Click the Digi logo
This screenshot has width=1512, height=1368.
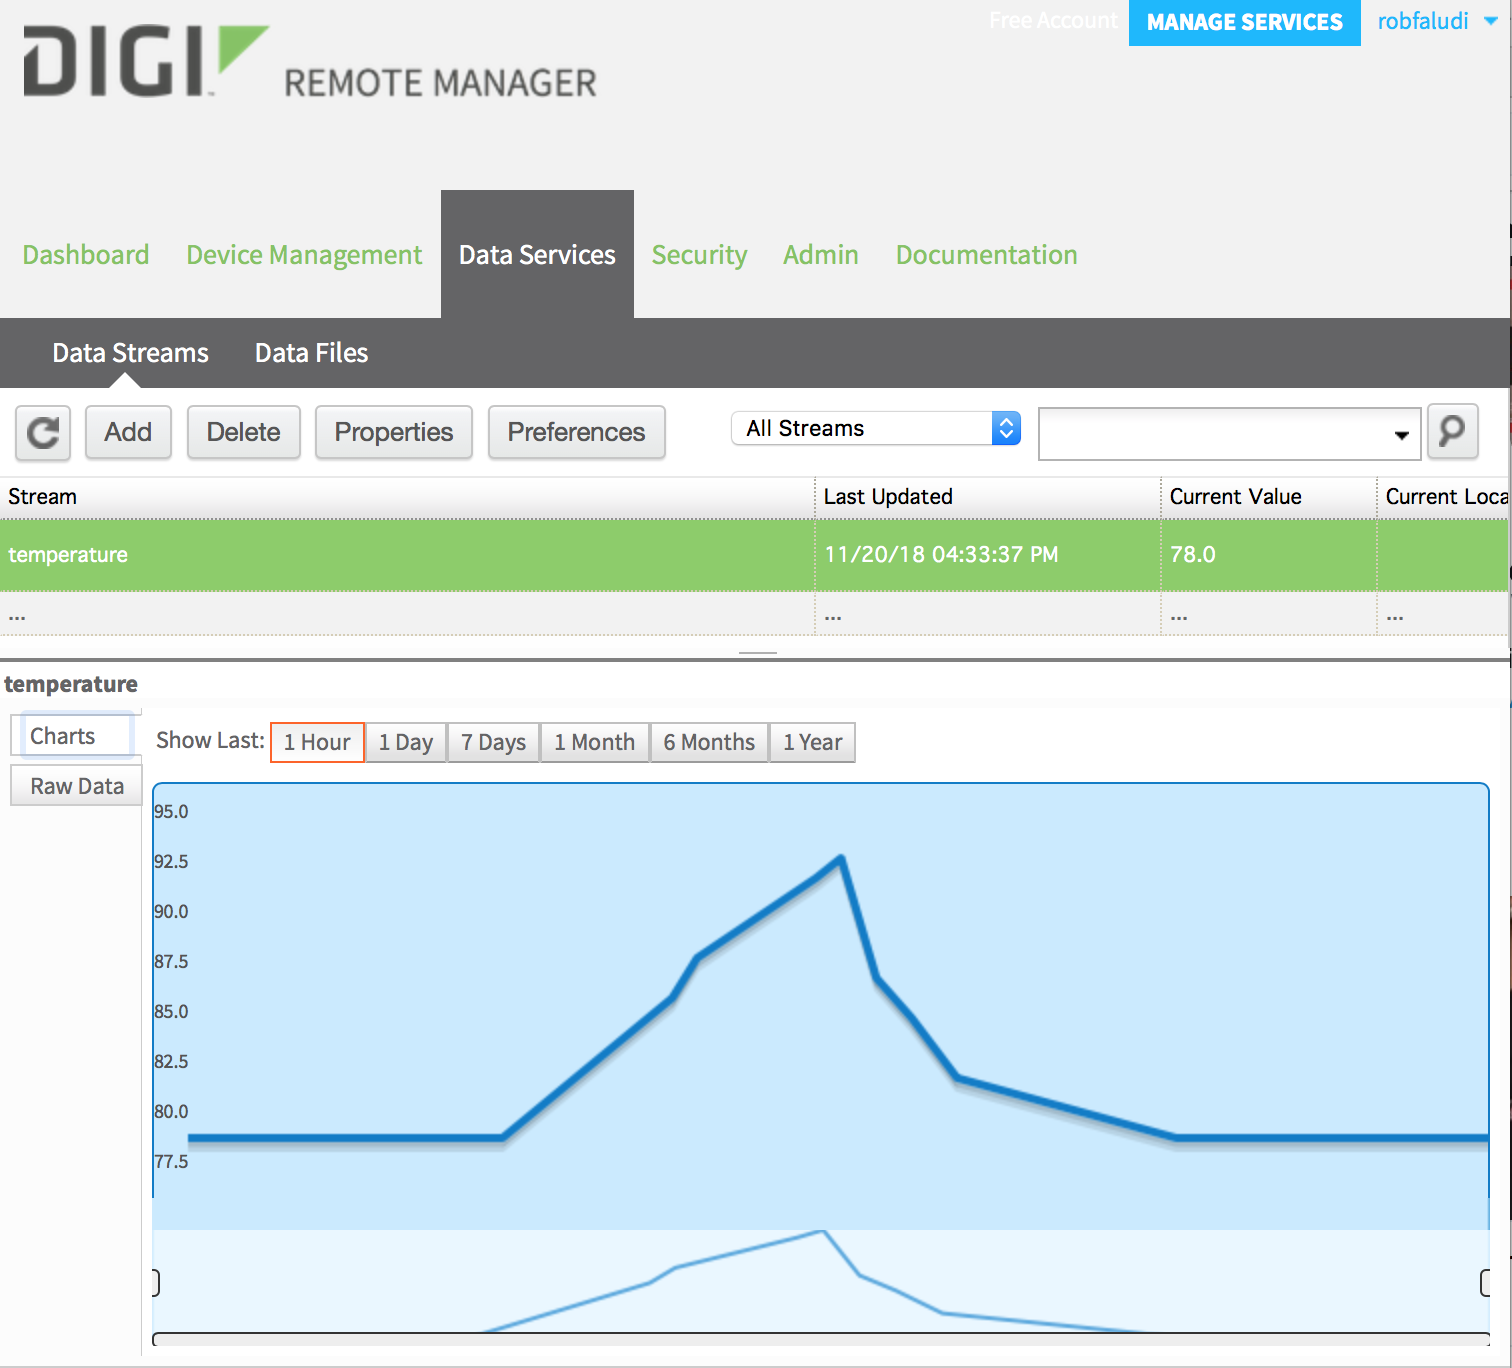click(146, 62)
